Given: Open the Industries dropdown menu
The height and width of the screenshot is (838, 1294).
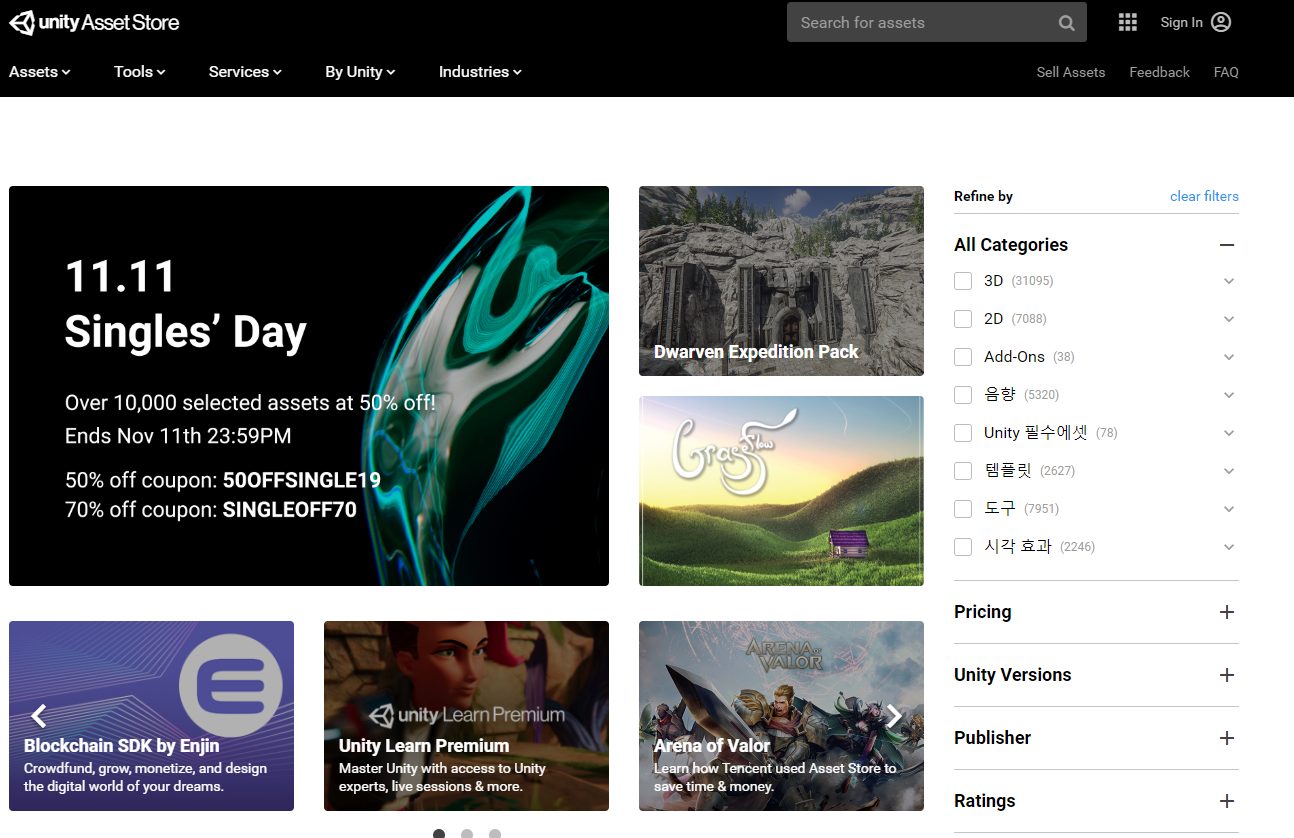Looking at the screenshot, I should click(x=480, y=72).
